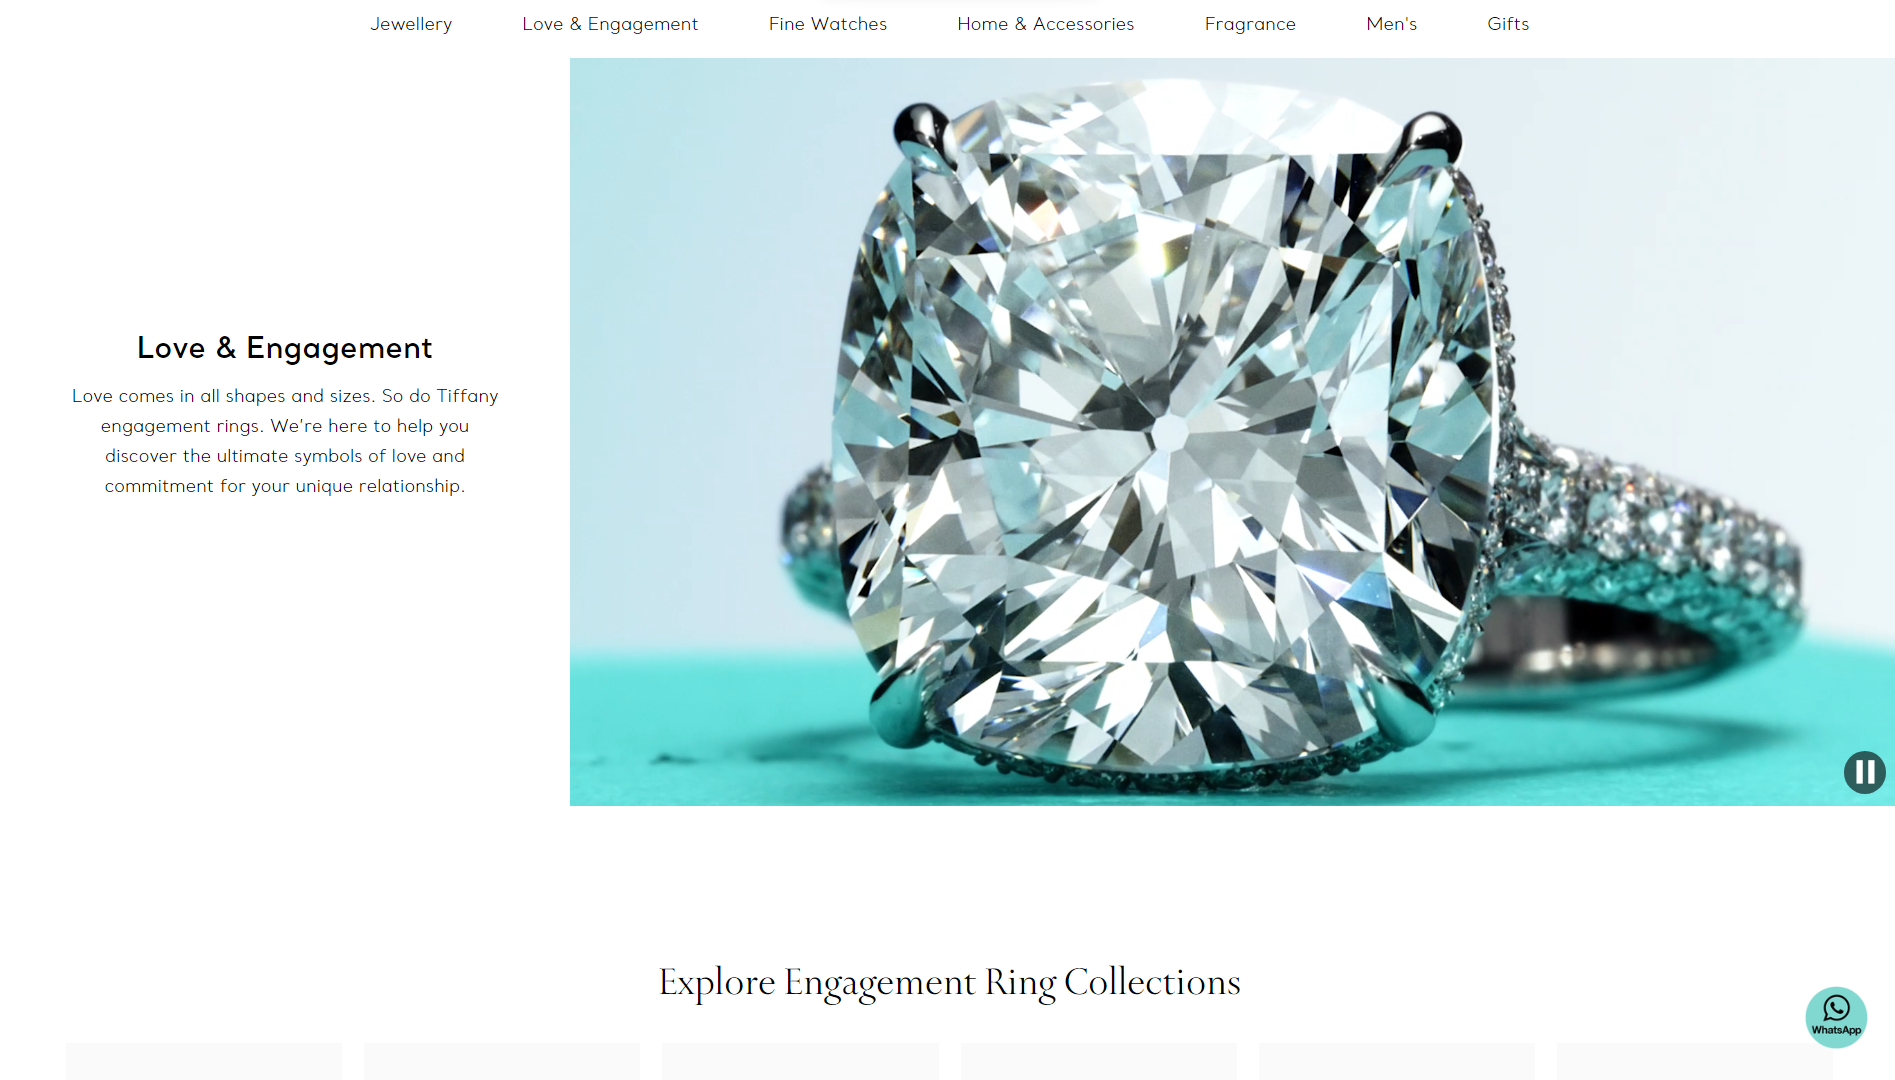This screenshot has height=1080, width=1895.
Task: Open the Men's menu
Action: click(1392, 24)
